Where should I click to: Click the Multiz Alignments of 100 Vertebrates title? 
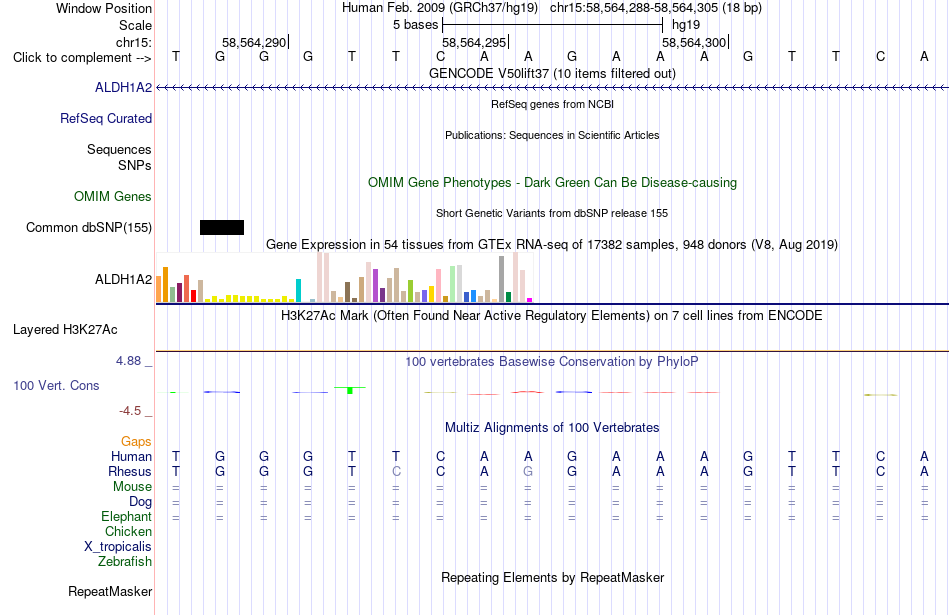coord(552,428)
